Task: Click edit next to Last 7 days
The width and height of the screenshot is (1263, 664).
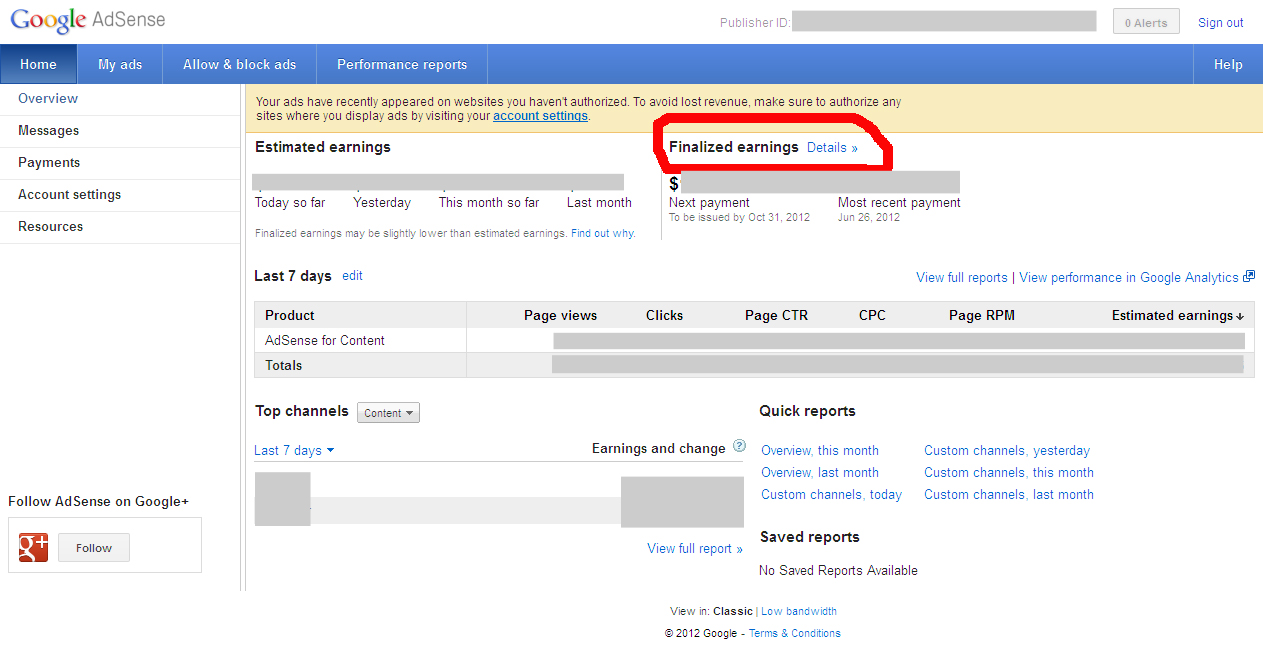Action: 352,276
